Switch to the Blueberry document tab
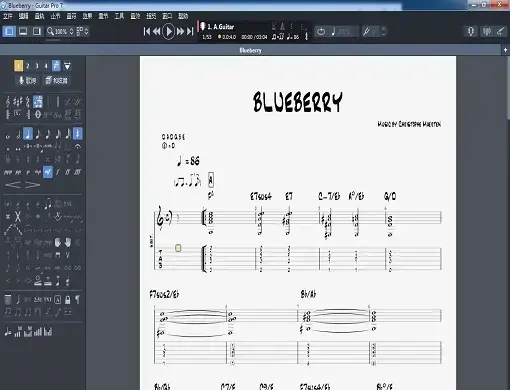This screenshot has width=510, height=390. coord(250,50)
